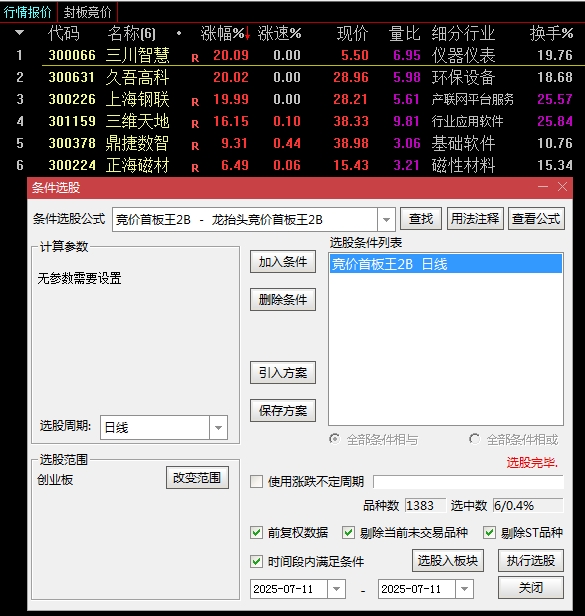Minimize the 条件选股 dialog

tap(543, 187)
